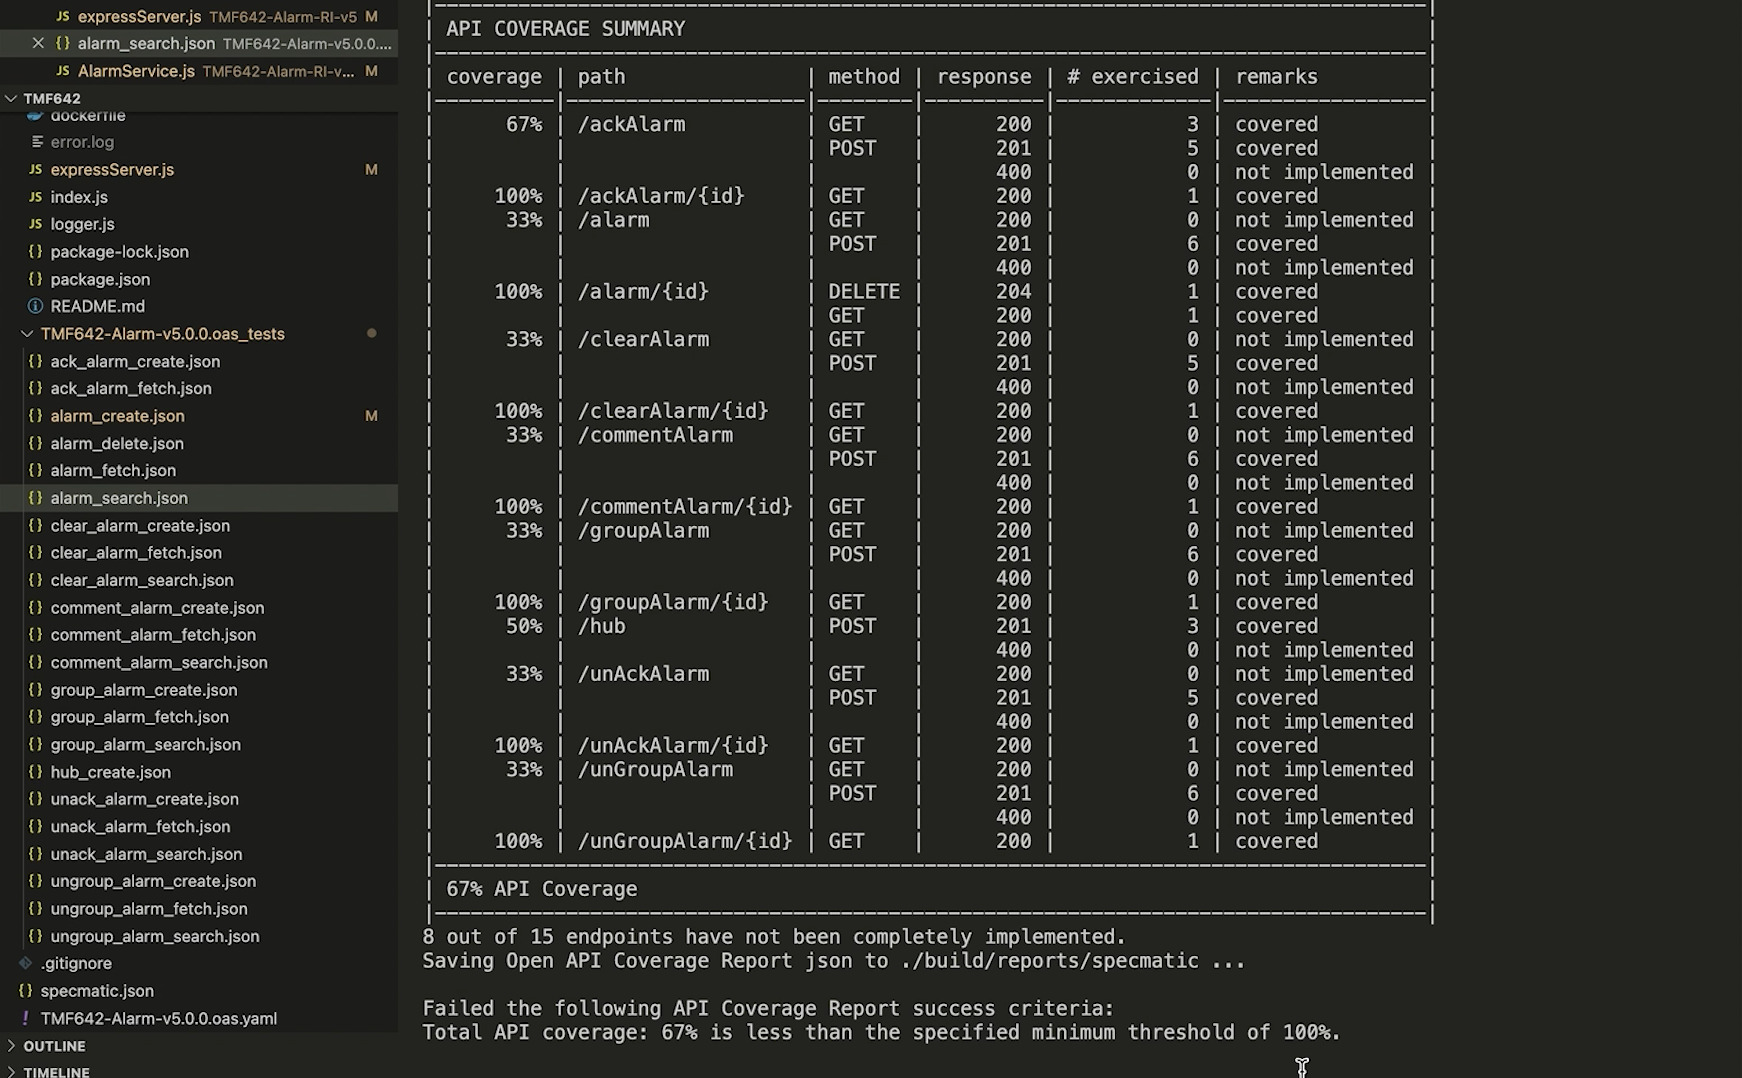
Task: Collapse the TMF642 explorer section
Action: pos(12,98)
